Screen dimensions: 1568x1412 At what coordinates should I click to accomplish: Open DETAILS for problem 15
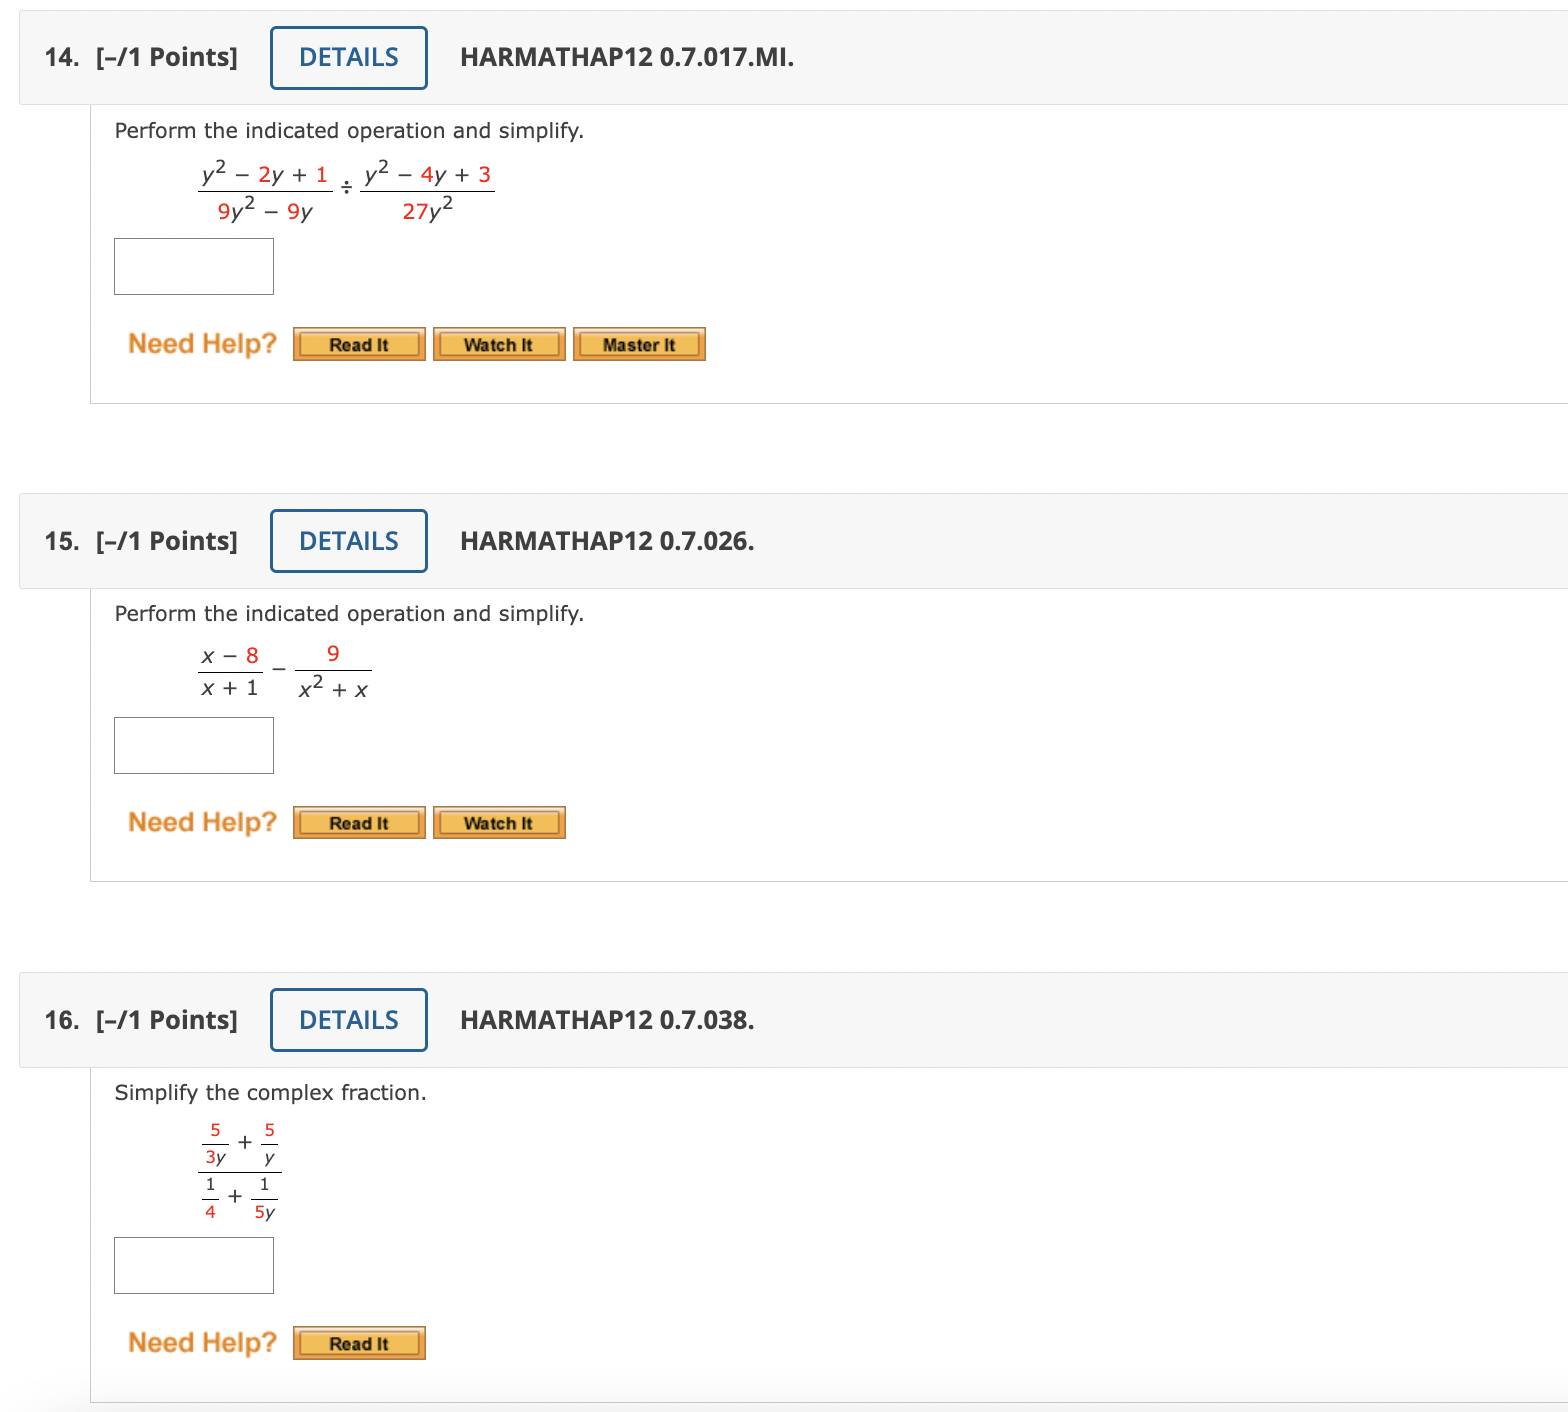[347, 540]
